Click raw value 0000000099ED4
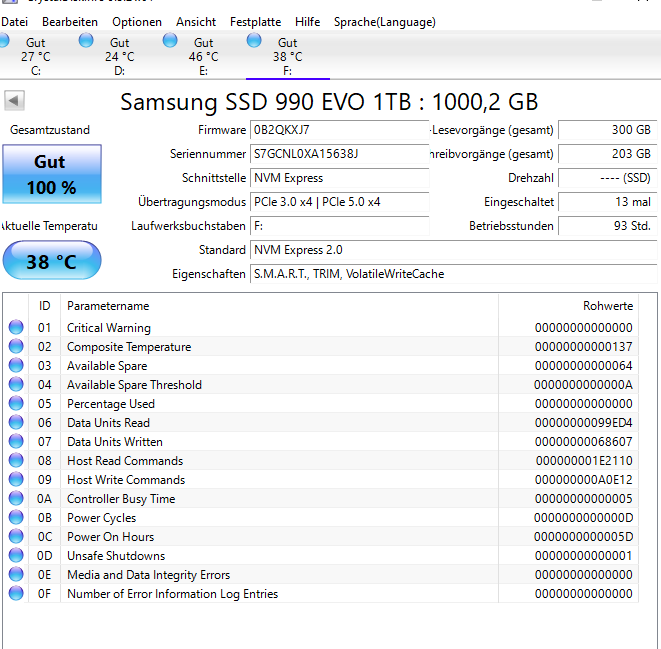Image resolution: width=661 pixels, height=649 pixels. [584, 423]
